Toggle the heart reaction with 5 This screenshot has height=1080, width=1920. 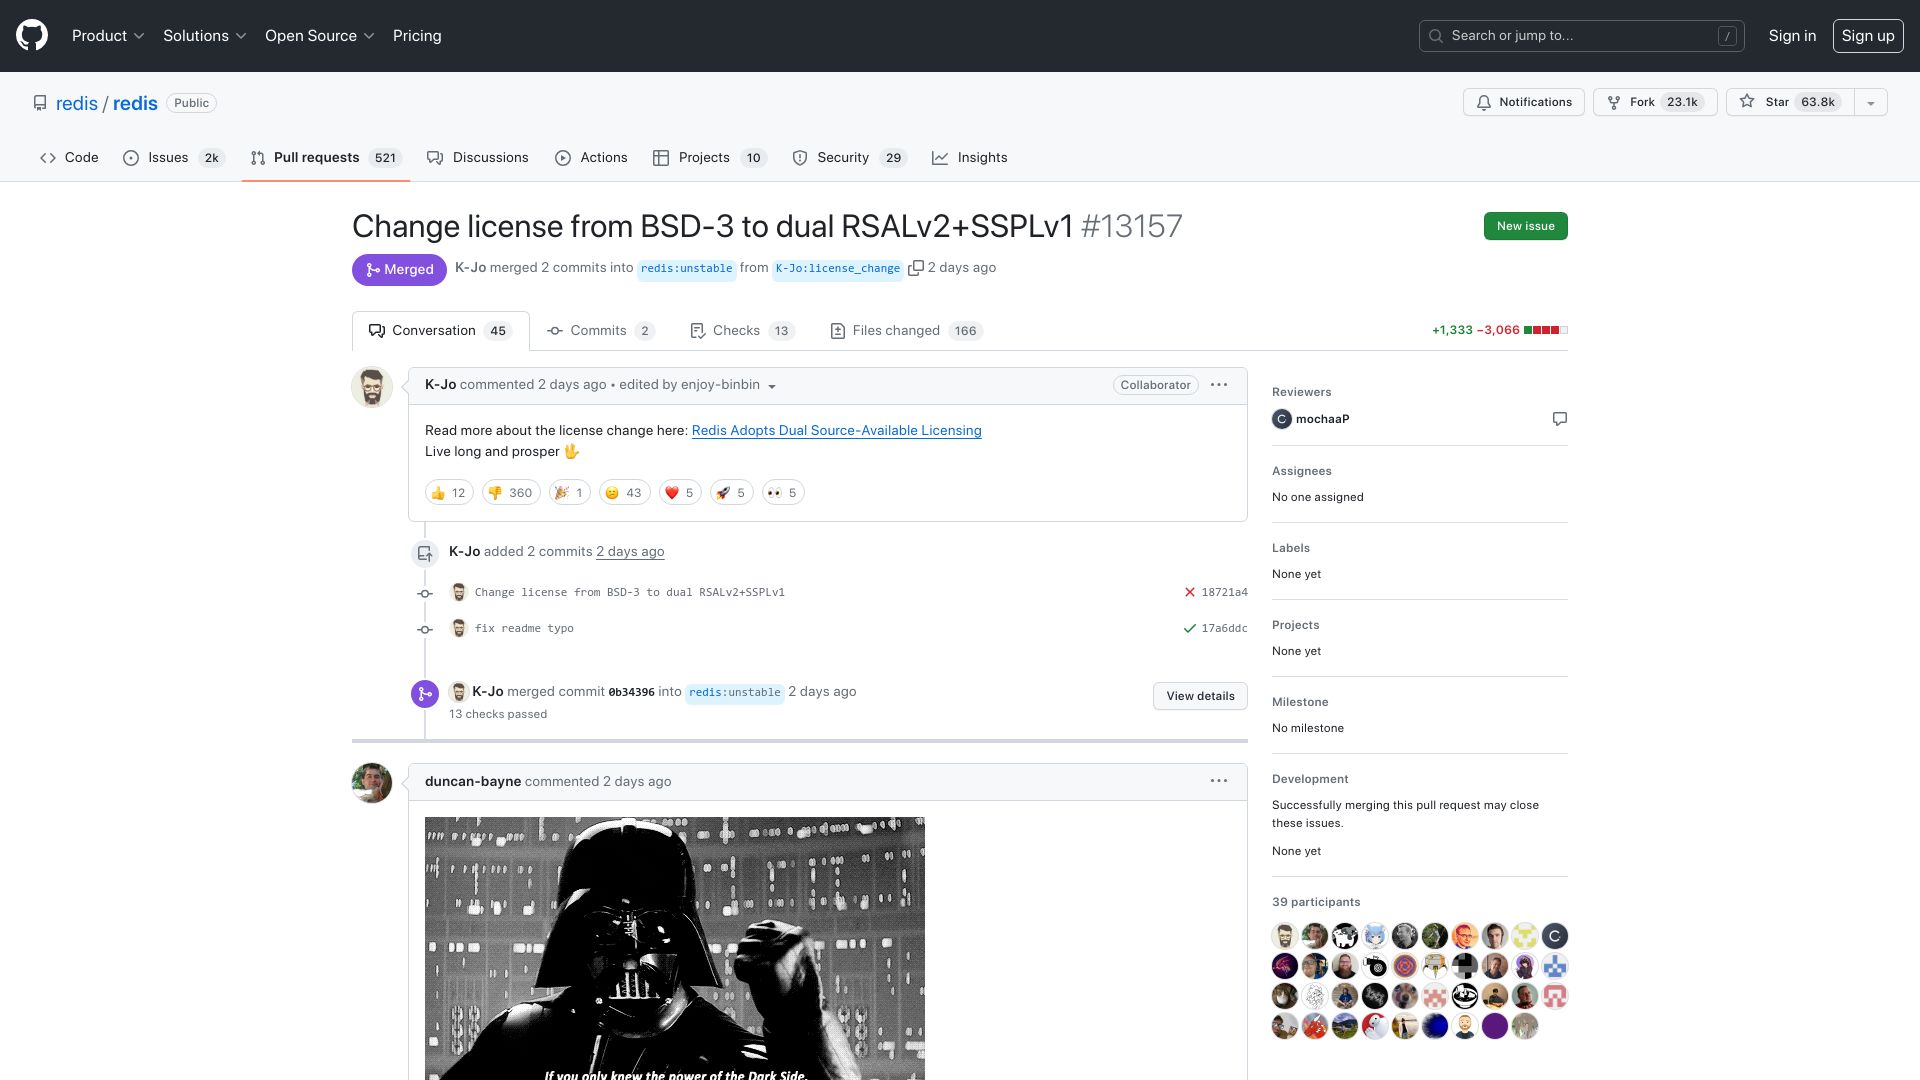pyautogui.click(x=680, y=493)
